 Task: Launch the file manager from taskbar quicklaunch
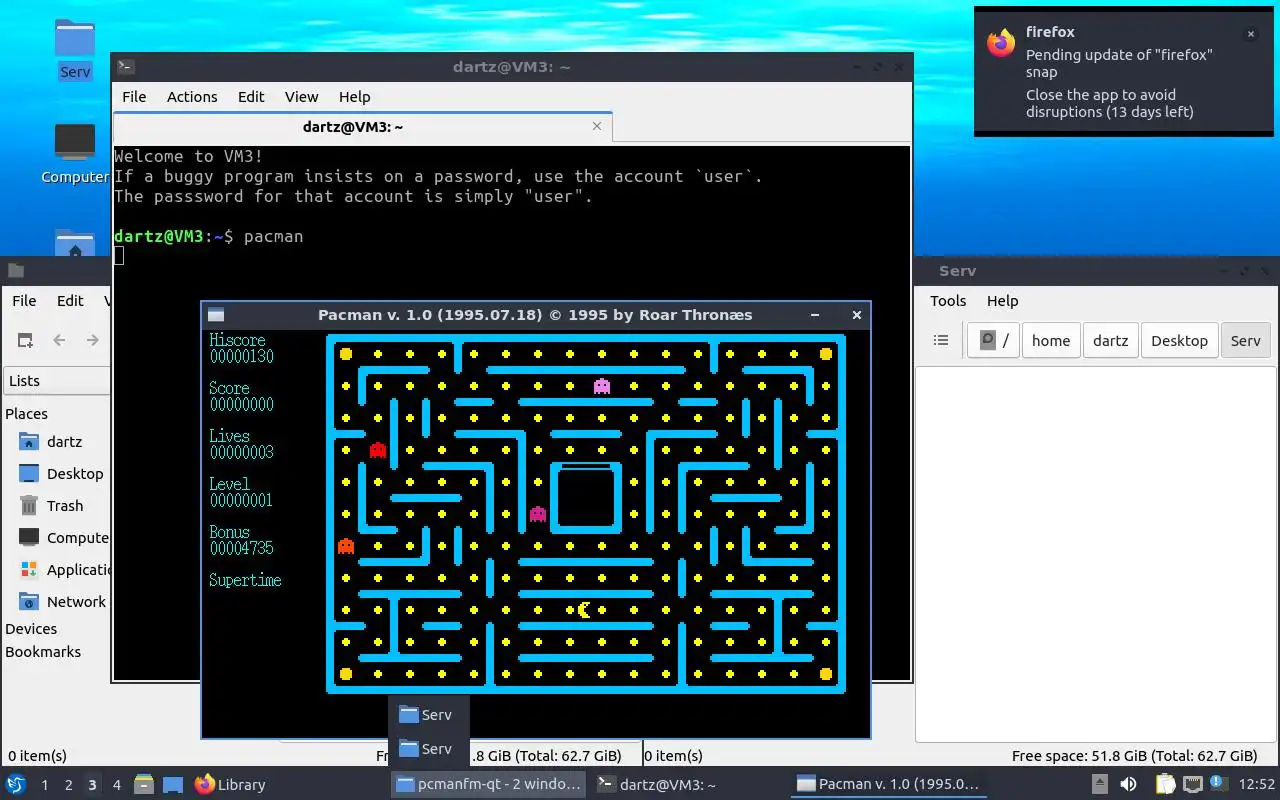point(144,785)
